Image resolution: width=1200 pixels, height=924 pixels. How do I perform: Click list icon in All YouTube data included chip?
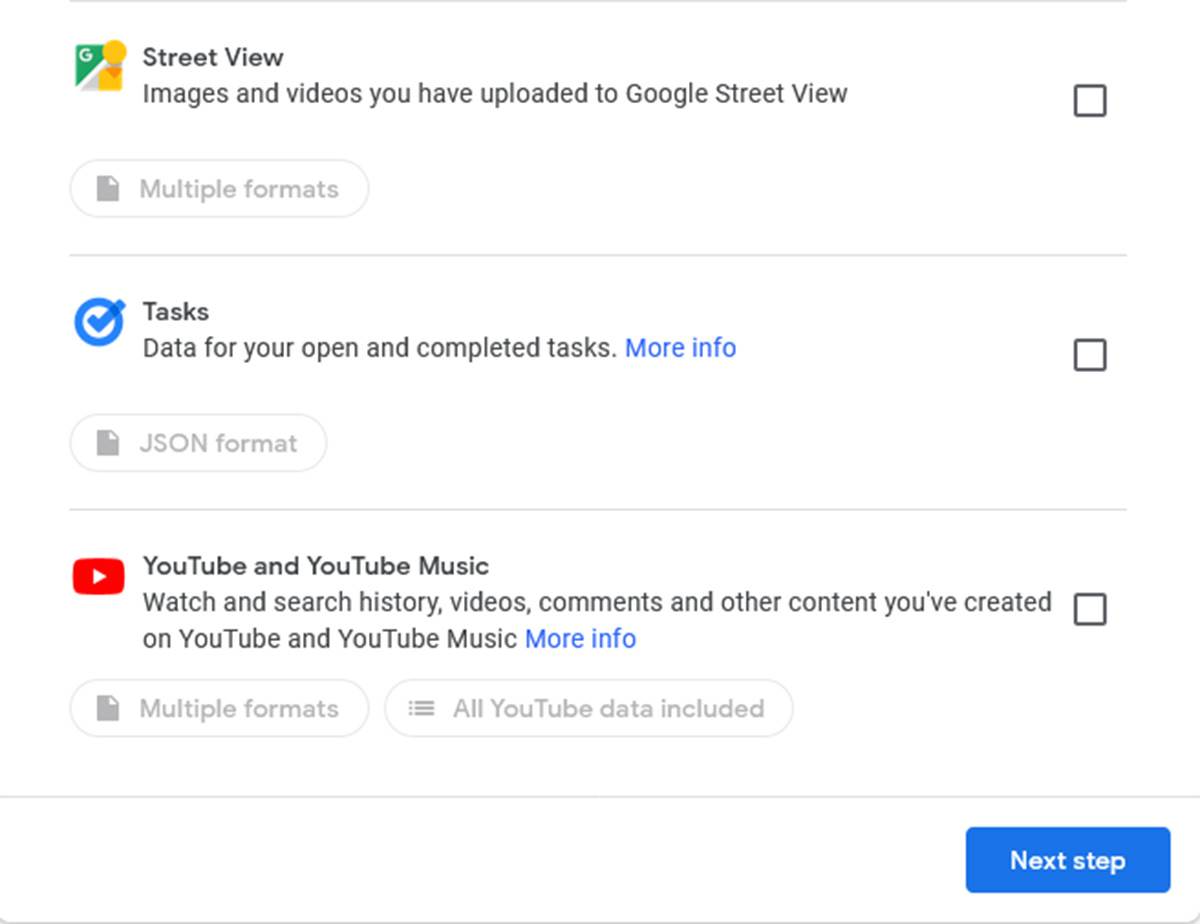(x=421, y=708)
